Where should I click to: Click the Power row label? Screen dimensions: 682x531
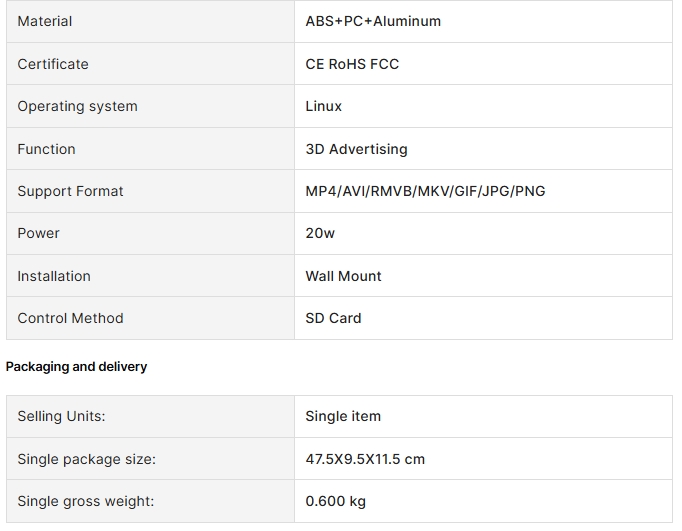[x=38, y=233]
